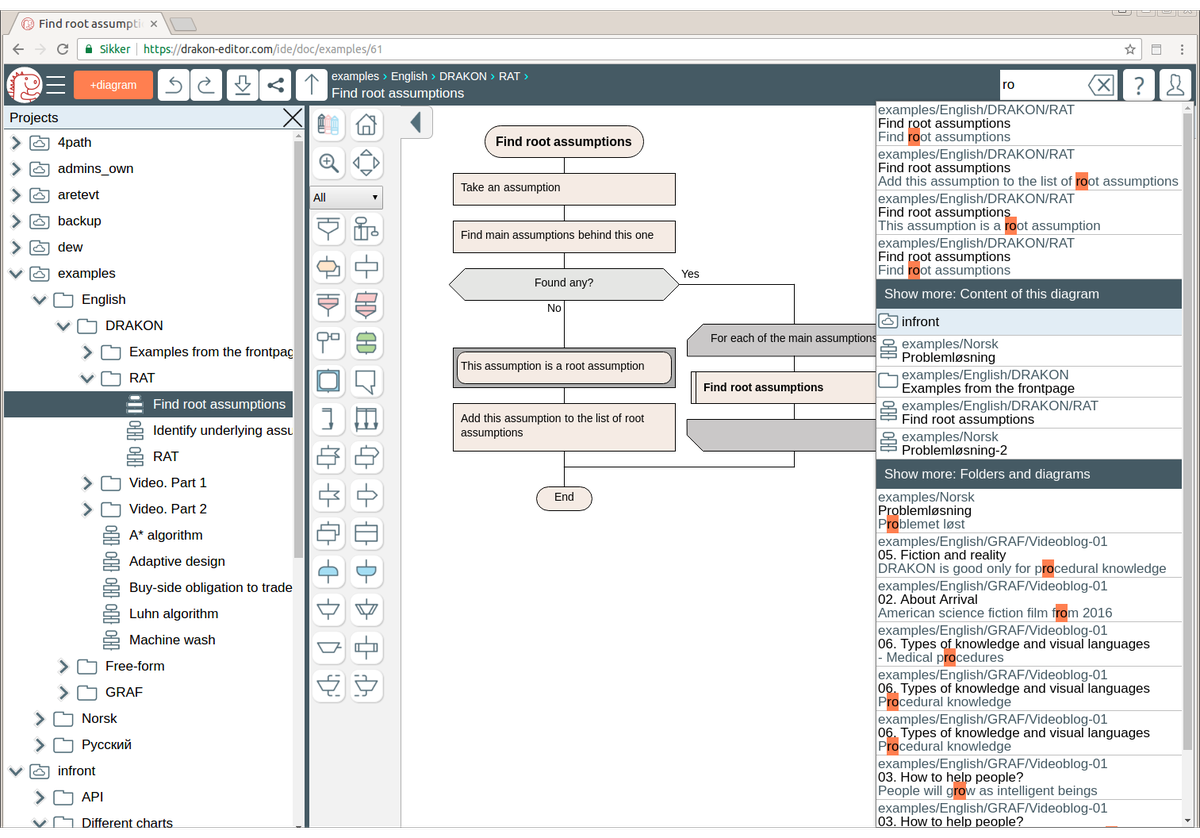Click "Show more: Folders and diagrams"
This screenshot has height=838, width=1200.
tap(1028, 473)
